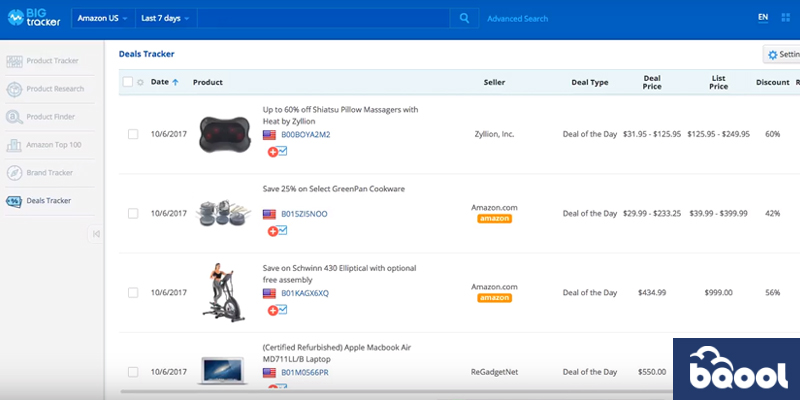
Task: Open the EN language selector
Action: 763,17
